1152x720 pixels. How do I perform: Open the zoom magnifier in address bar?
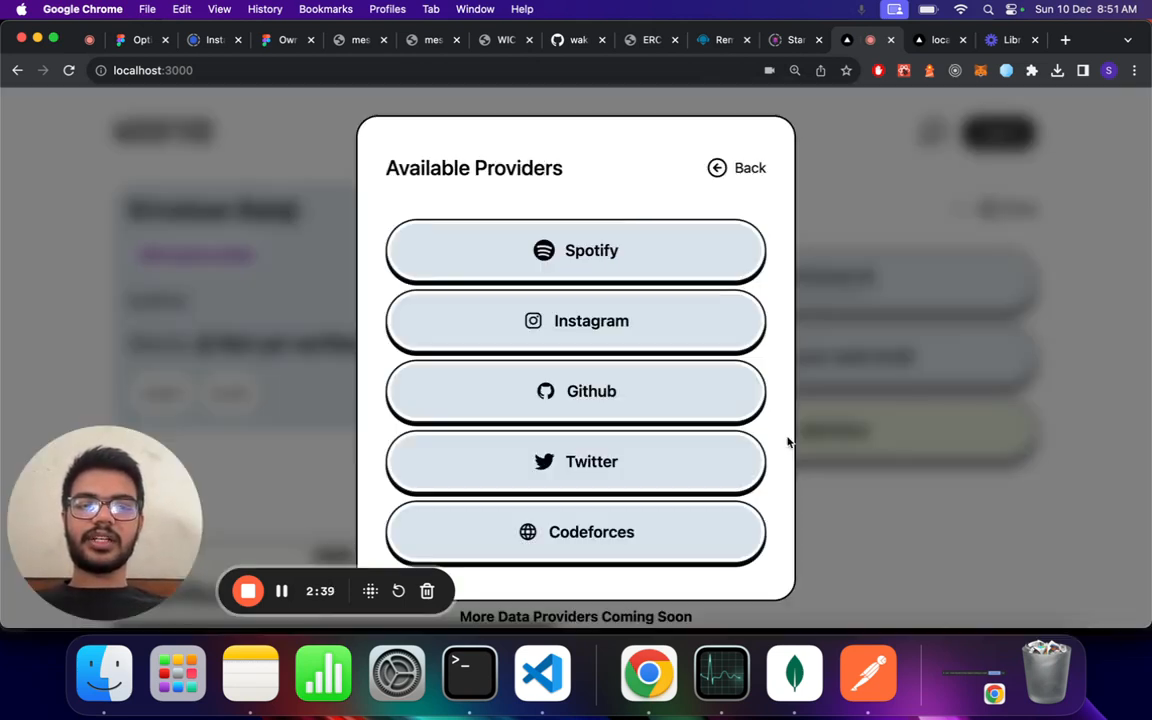tap(795, 71)
